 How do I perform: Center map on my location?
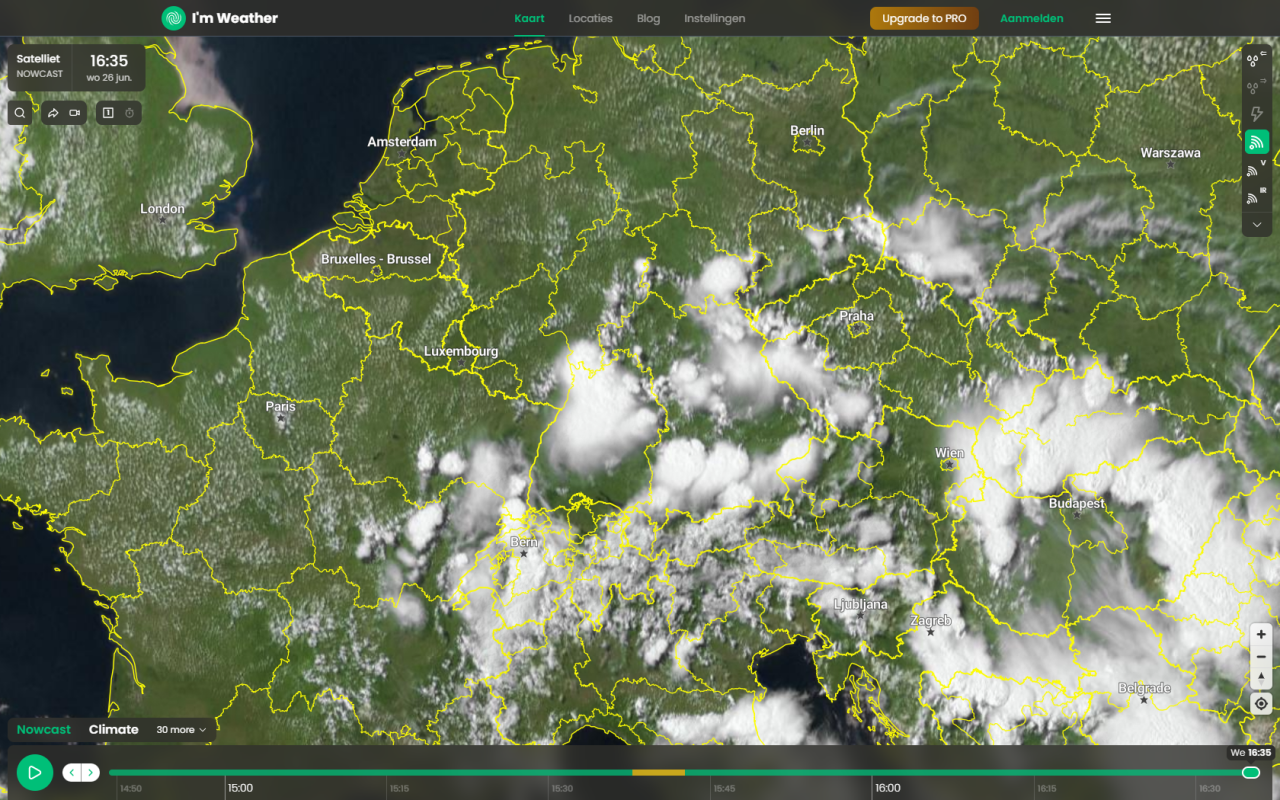coord(1261,703)
